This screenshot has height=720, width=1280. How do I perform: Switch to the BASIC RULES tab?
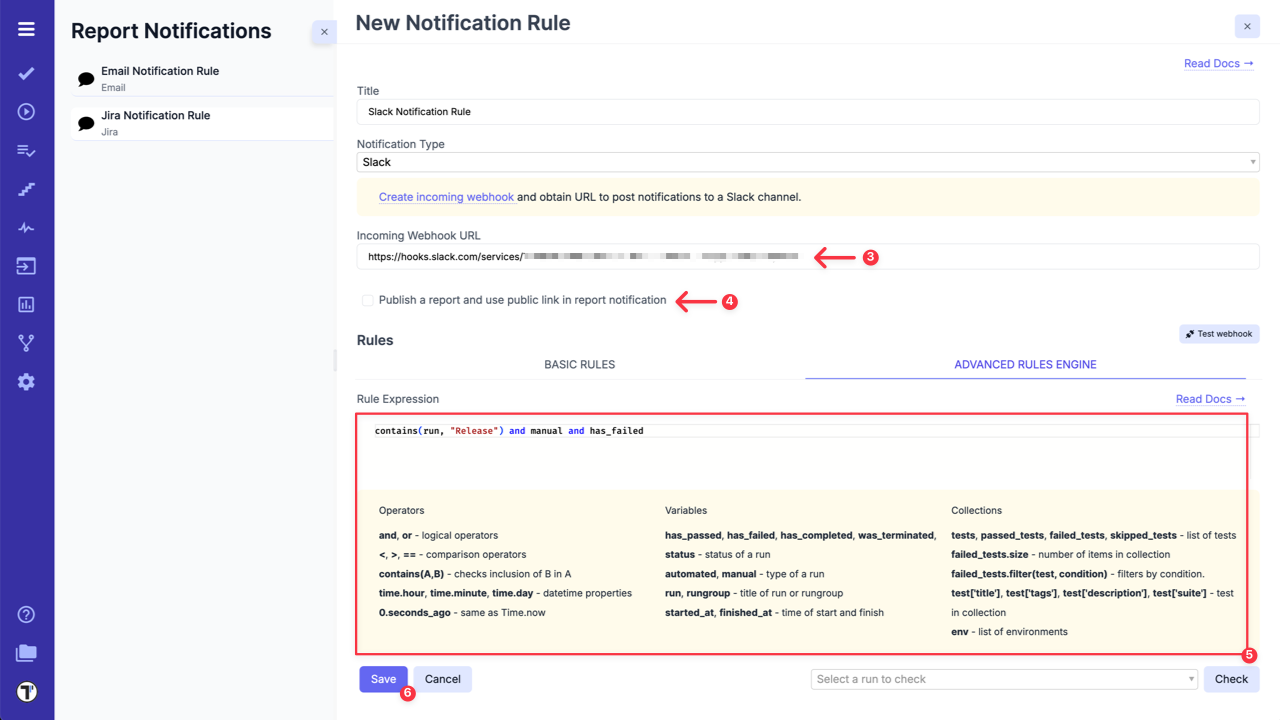coord(579,364)
